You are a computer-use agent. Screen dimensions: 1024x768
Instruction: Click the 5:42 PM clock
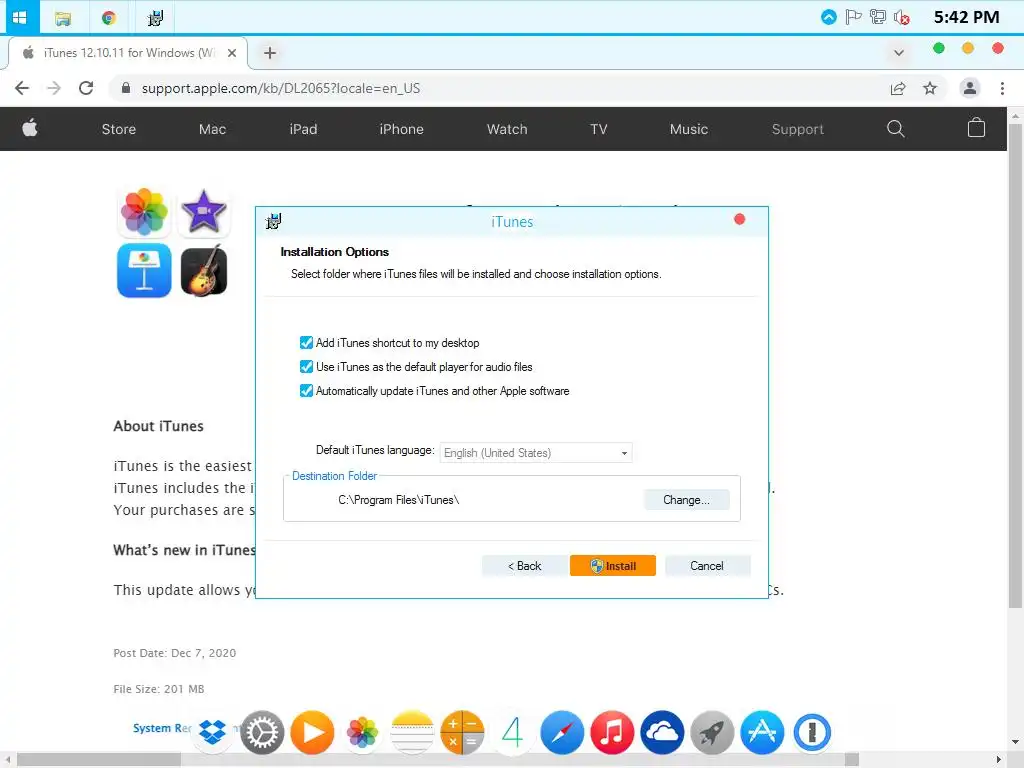966,17
